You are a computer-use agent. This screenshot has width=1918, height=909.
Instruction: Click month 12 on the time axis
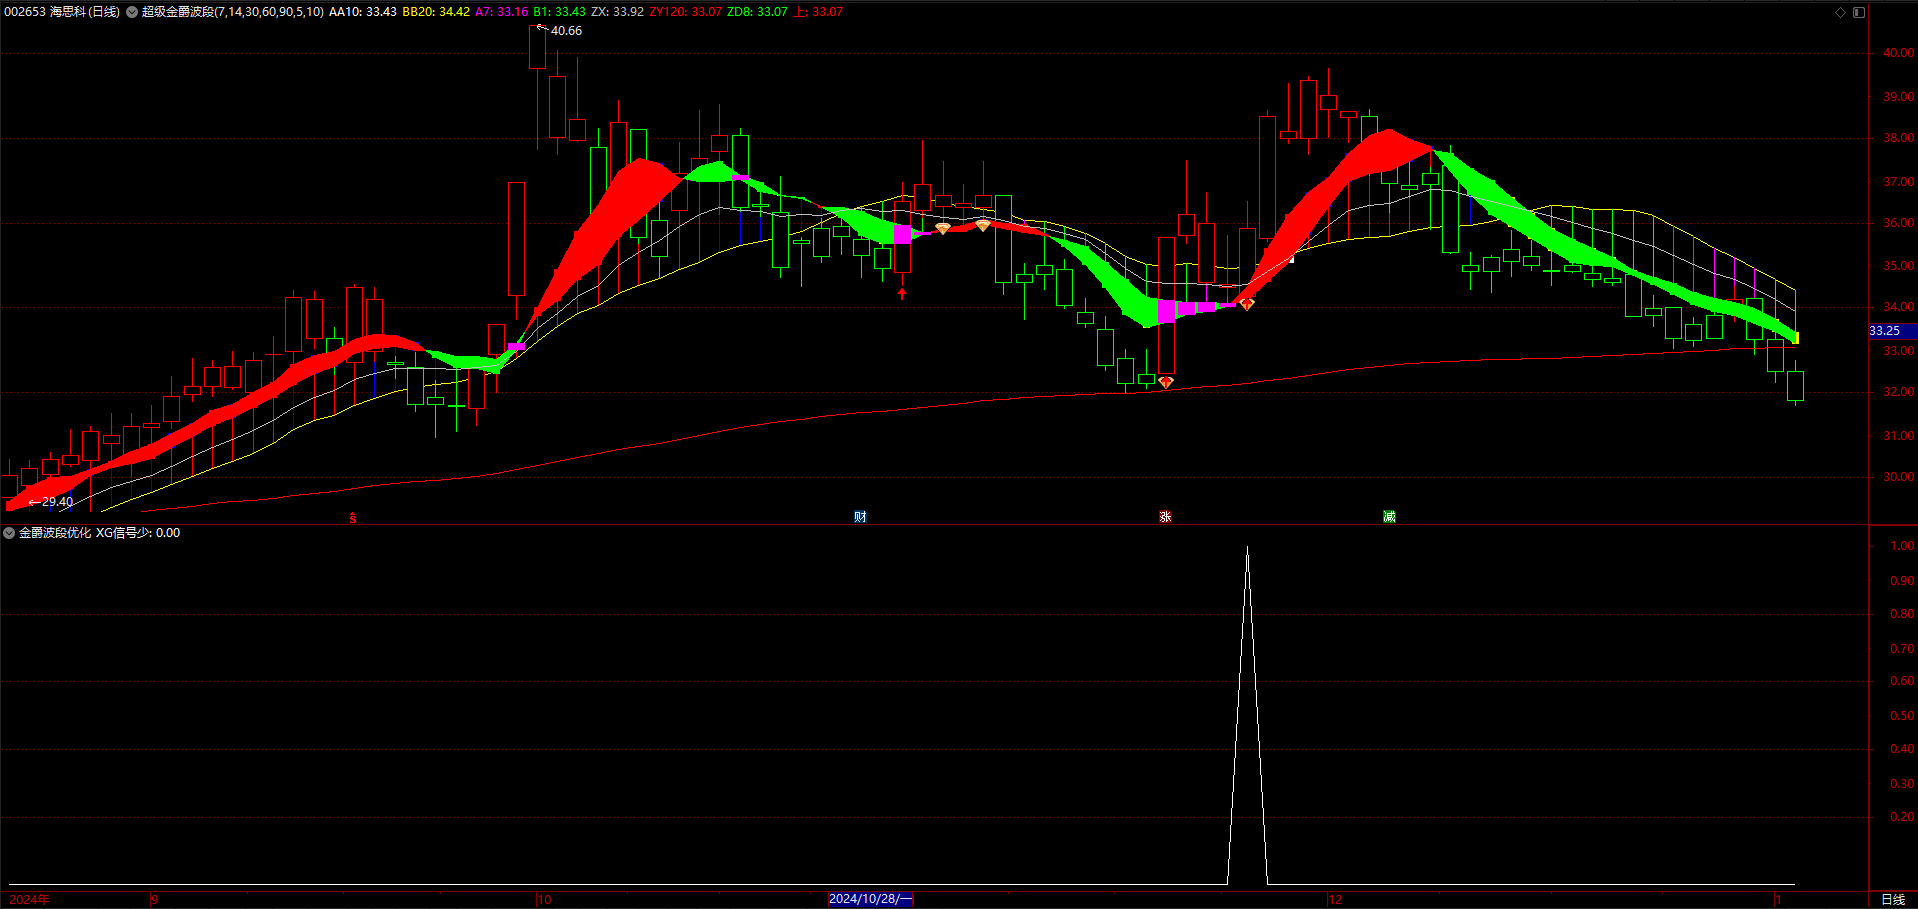1335,900
